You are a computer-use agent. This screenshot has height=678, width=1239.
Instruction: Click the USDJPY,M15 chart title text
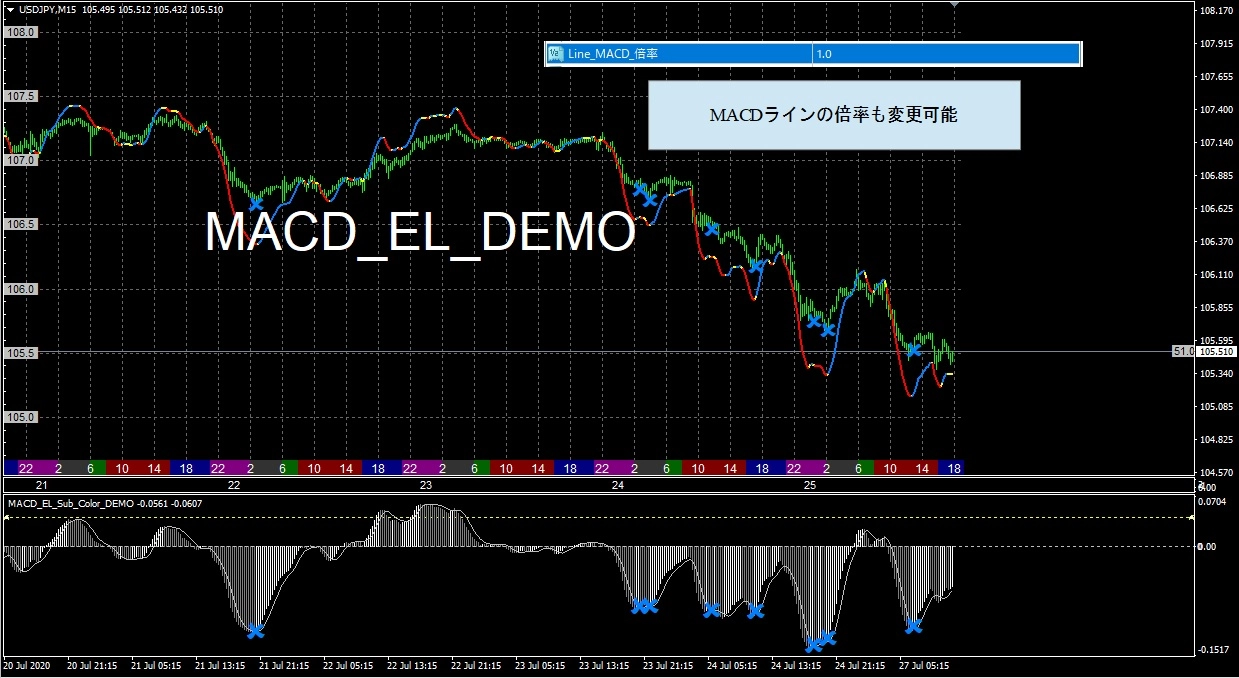48,10
